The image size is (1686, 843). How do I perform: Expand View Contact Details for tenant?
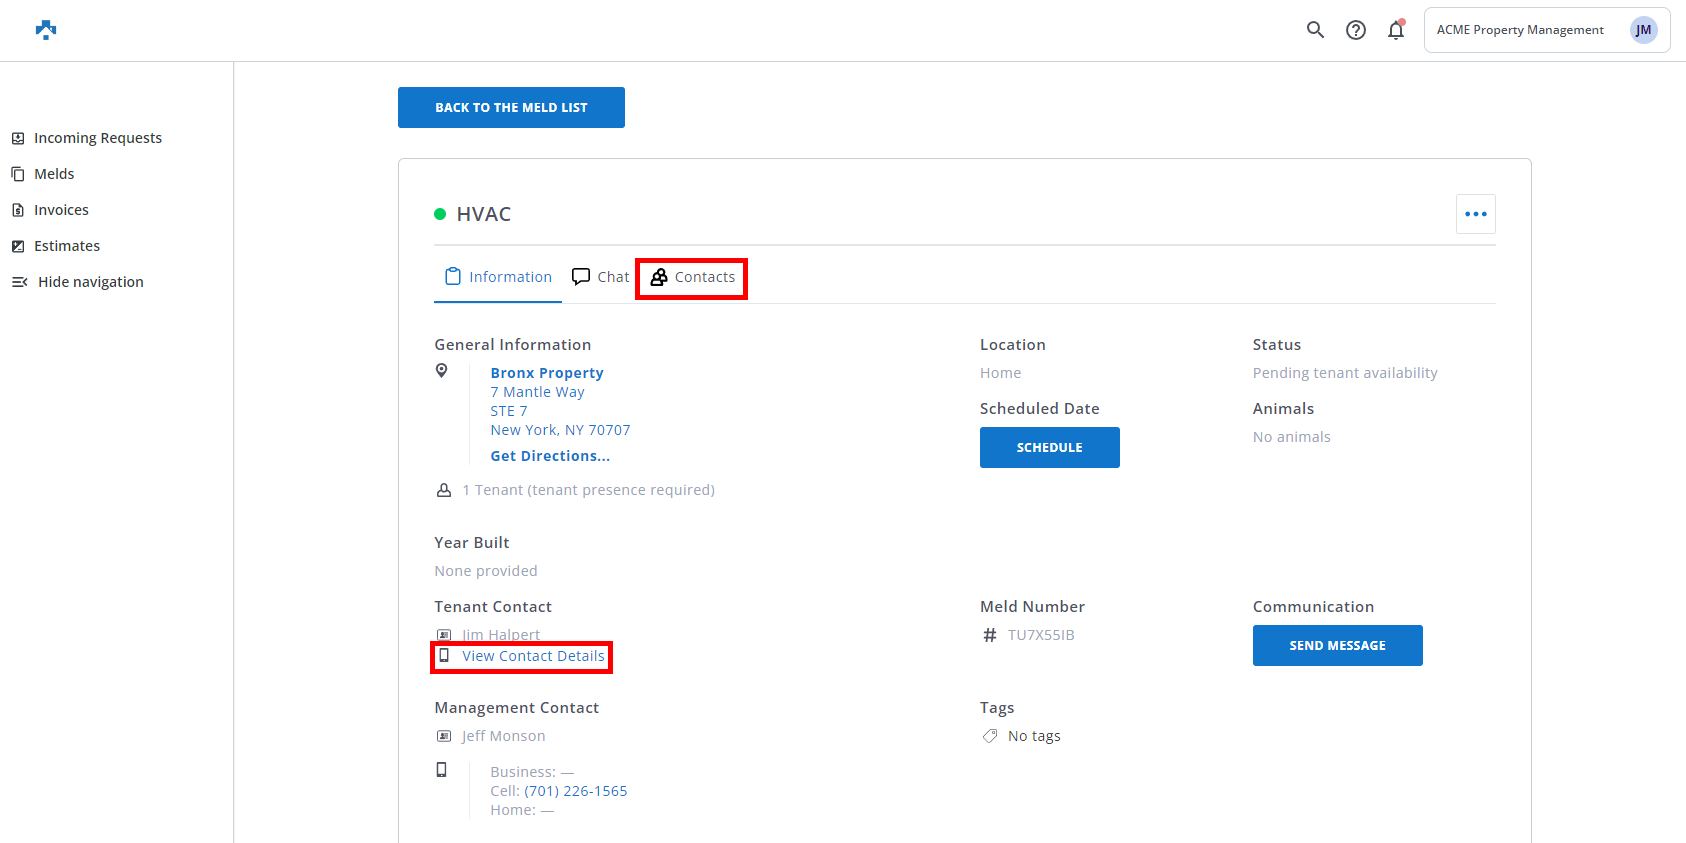[x=532, y=656]
